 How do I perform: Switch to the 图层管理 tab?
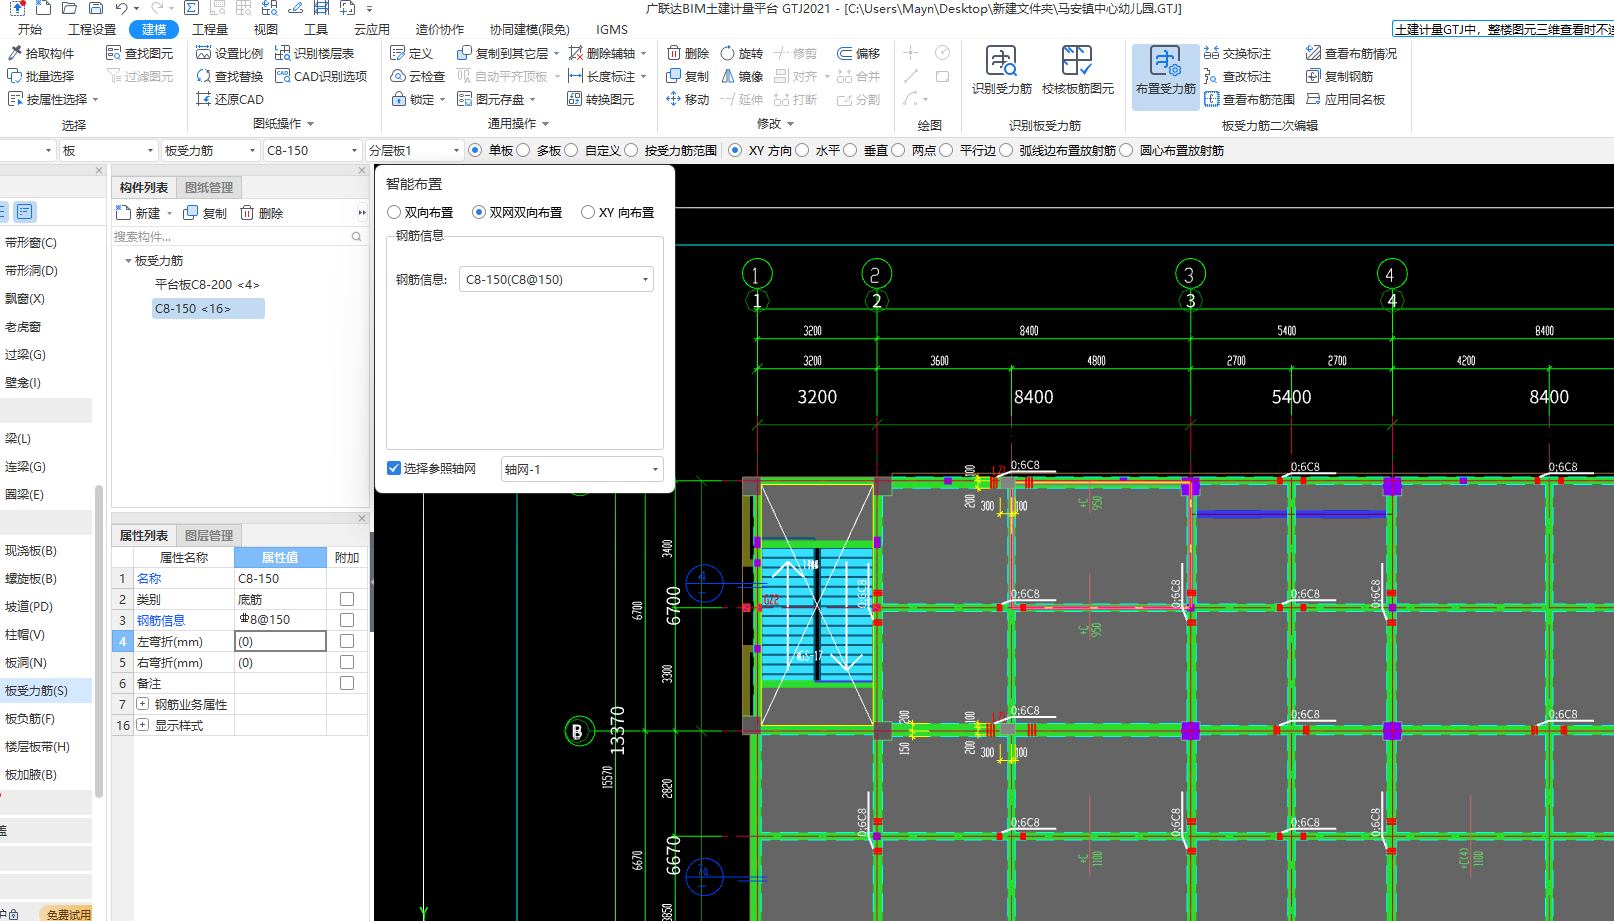click(209, 535)
